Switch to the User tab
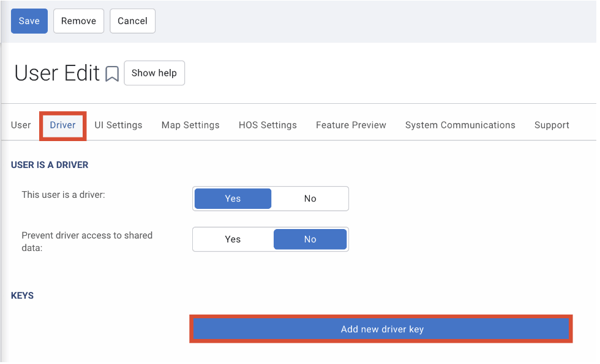The width and height of the screenshot is (600, 364). pyautogui.click(x=21, y=125)
